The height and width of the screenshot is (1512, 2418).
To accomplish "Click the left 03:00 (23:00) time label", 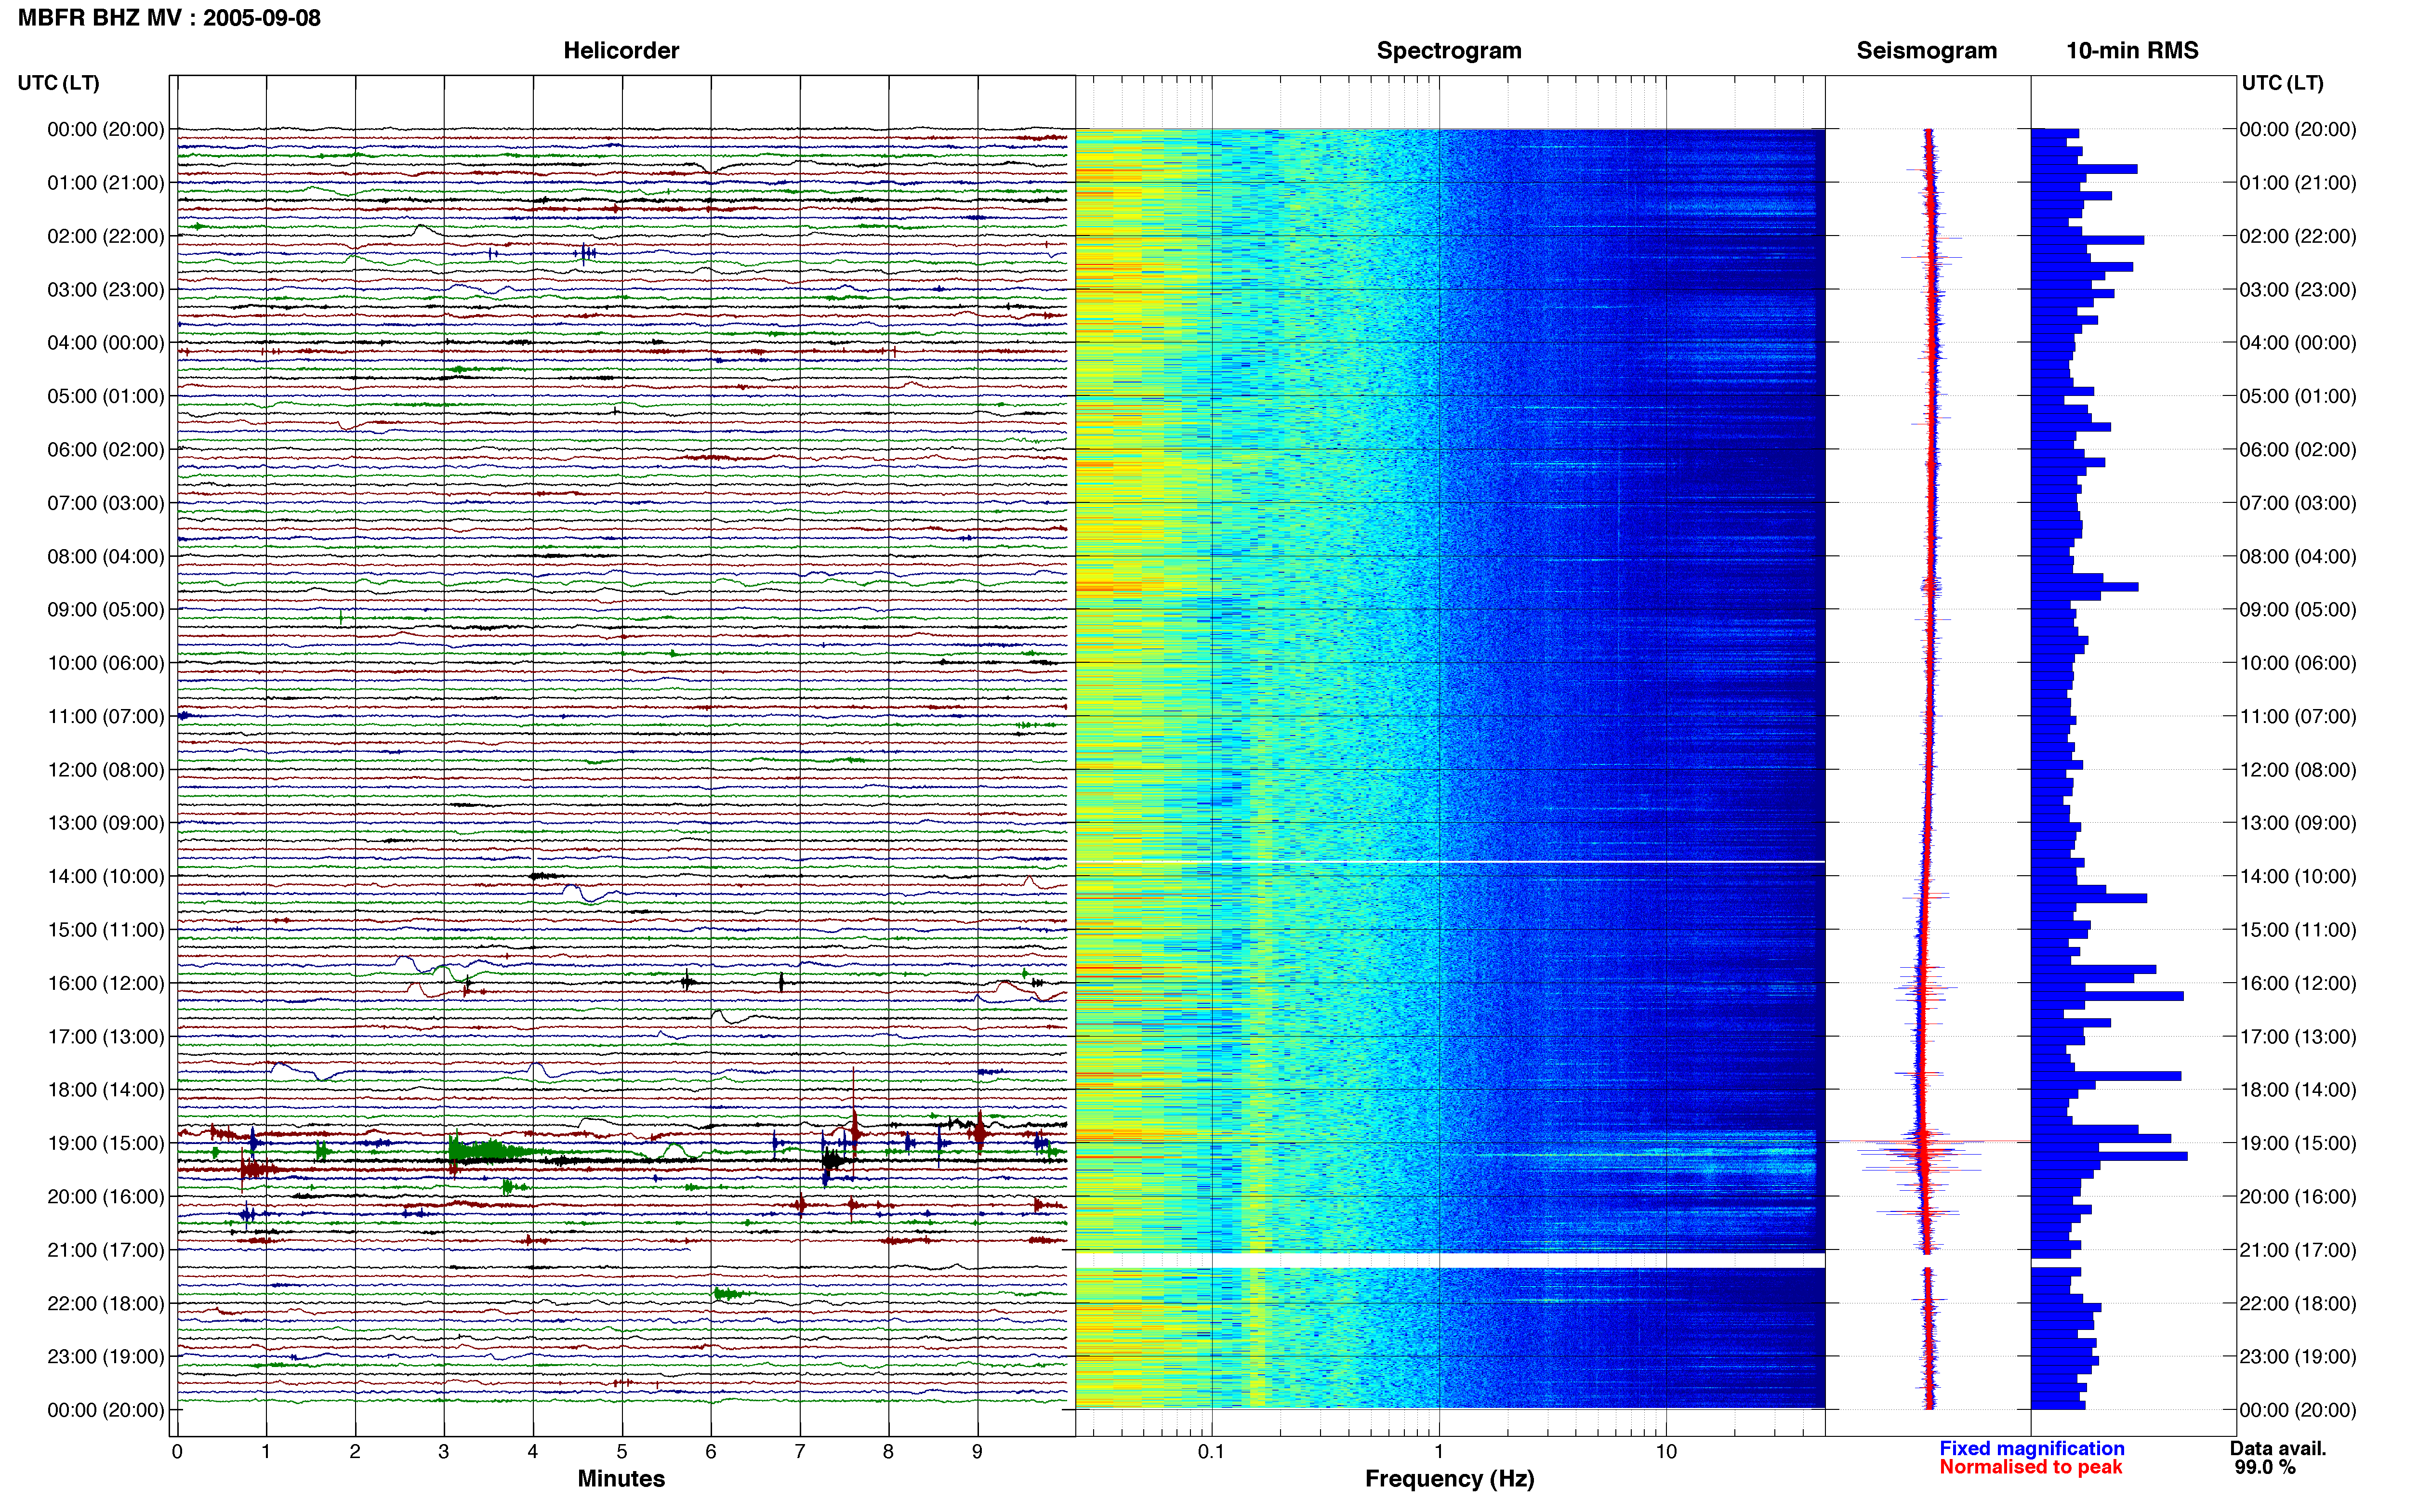I will [x=106, y=289].
